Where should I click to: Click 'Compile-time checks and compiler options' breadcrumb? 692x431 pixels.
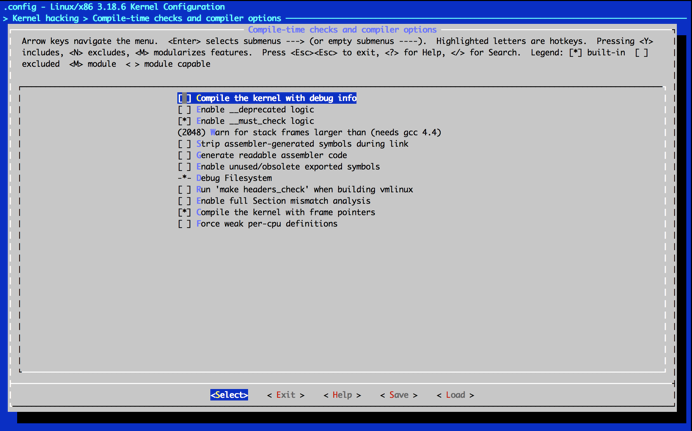coord(187,18)
